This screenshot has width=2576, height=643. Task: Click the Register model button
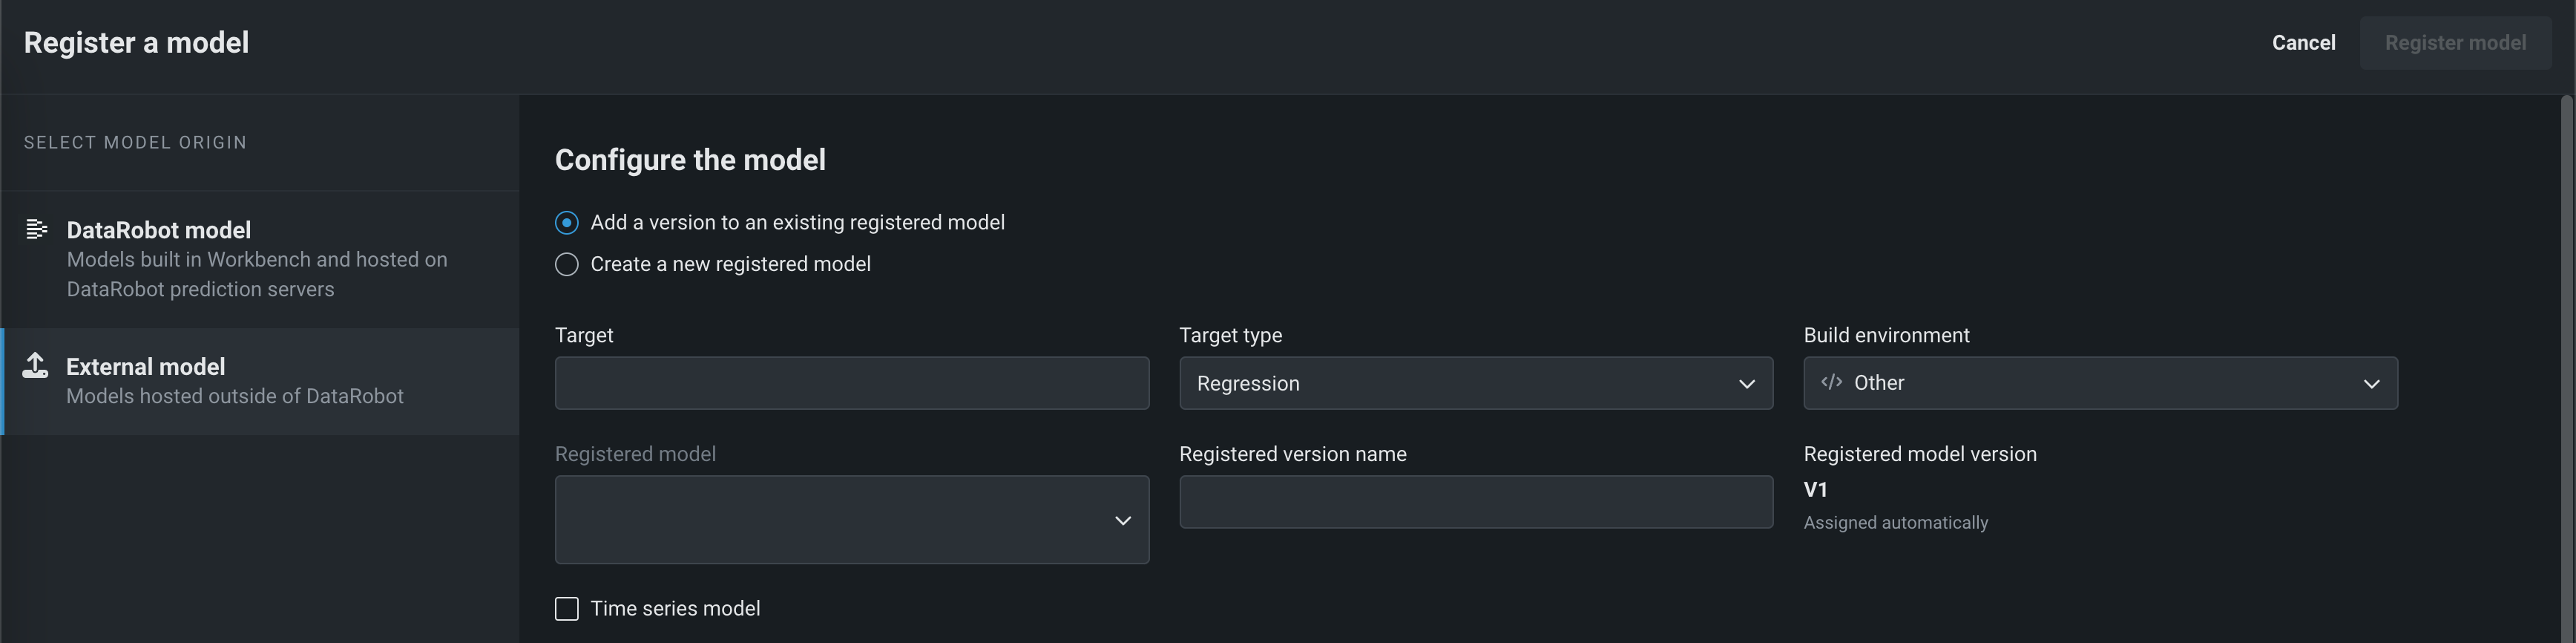[2455, 43]
